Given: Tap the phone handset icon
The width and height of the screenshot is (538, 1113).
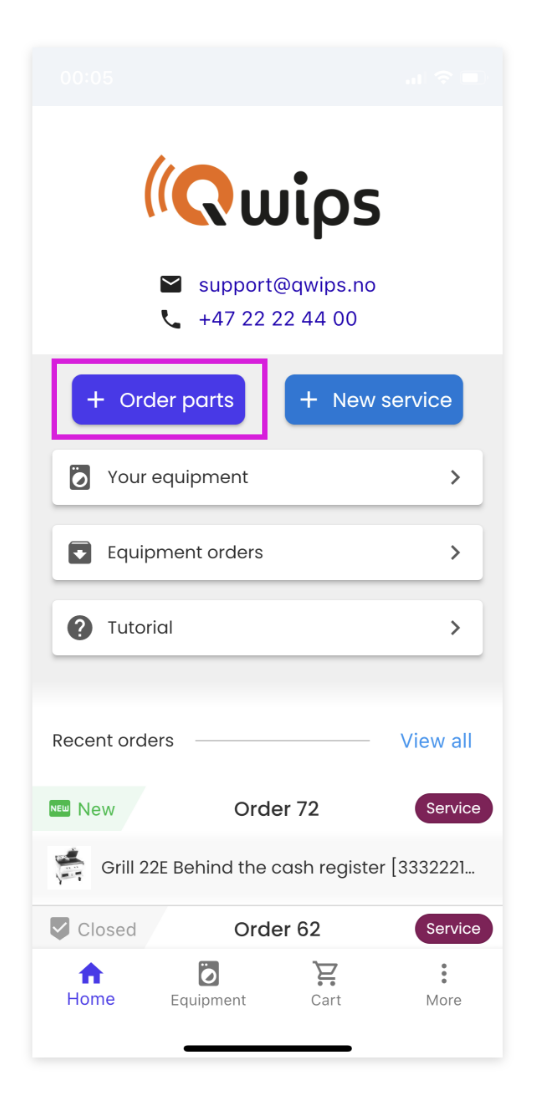Looking at the screenshot, I should coord(170,319).
